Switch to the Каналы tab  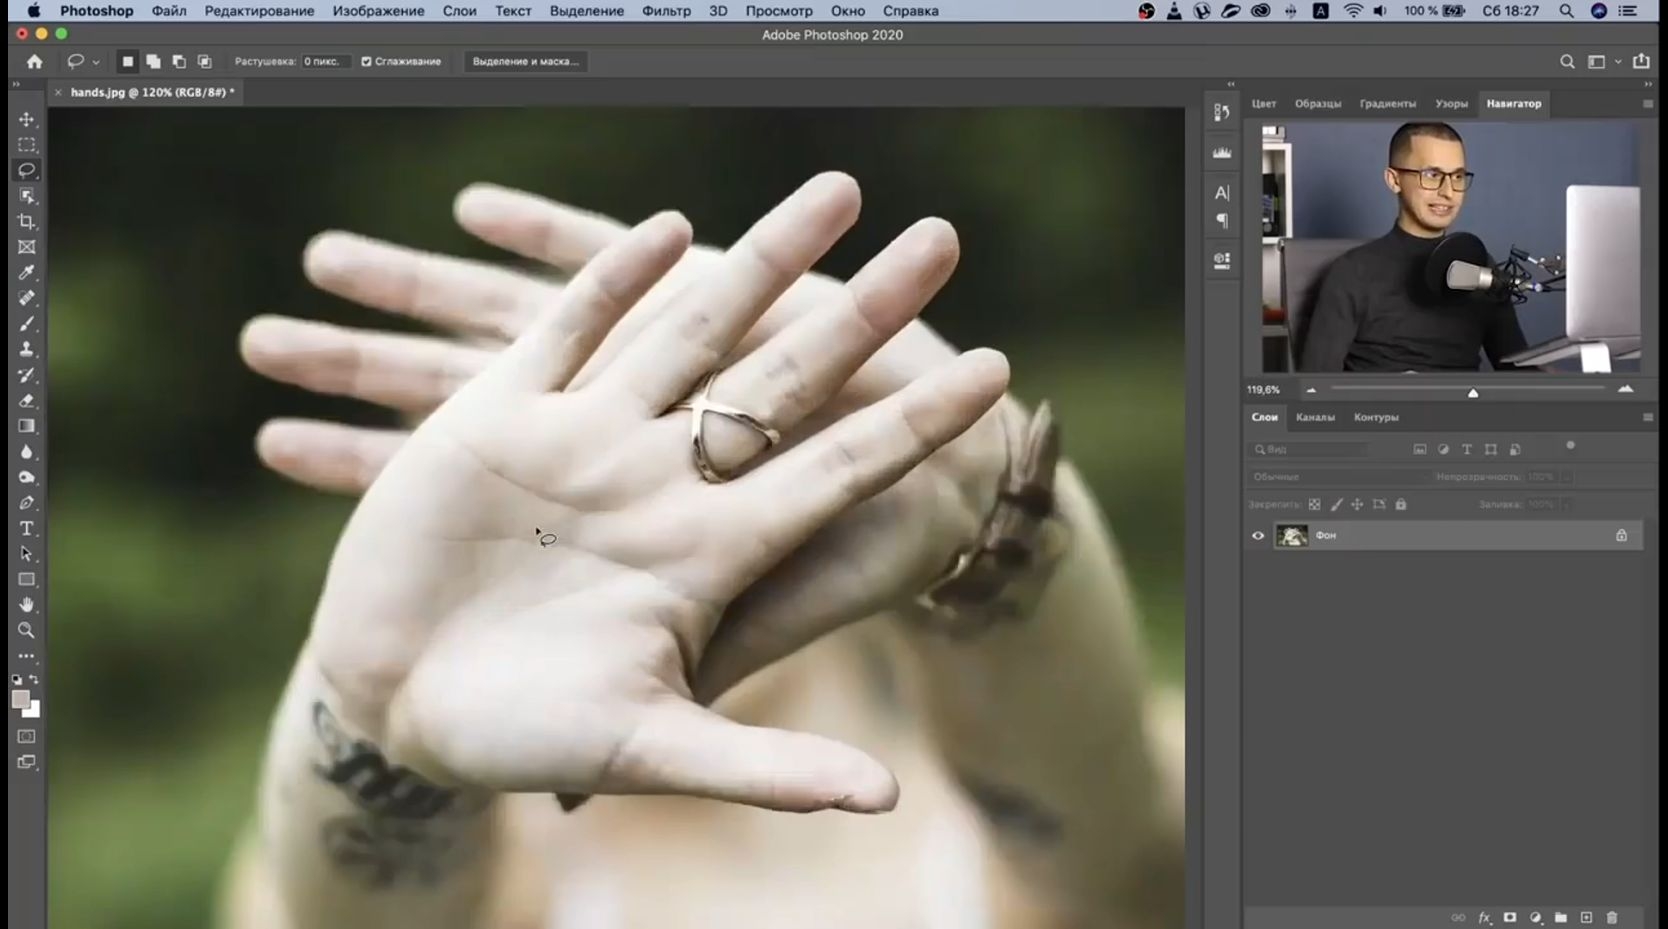pos(1315,418)
